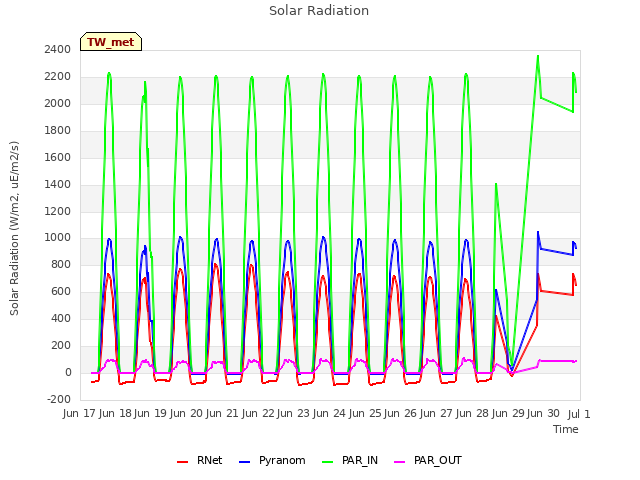Click the TW_met annotation label

[x=111, y=42]
